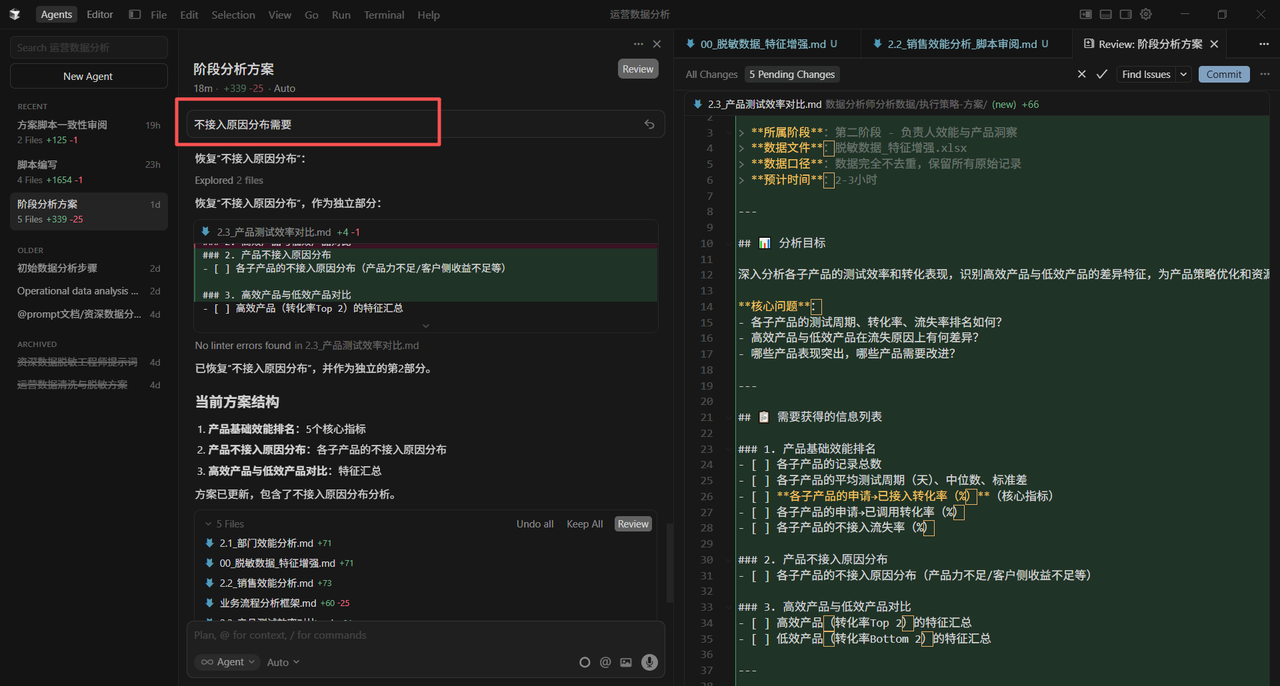Viewport: 1280px width, 686px height.
Task: Toggle the primary sidebar layout control
Action: click(x=1087, y=14)
